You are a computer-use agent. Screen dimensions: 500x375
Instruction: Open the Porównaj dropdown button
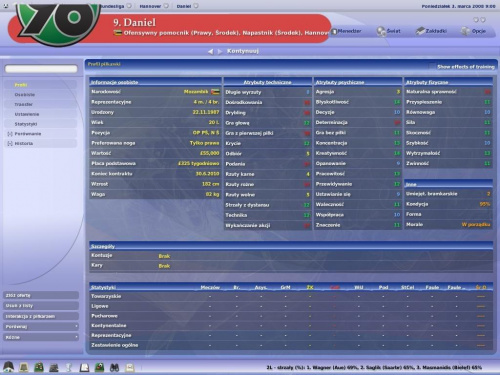click(41, 327)
